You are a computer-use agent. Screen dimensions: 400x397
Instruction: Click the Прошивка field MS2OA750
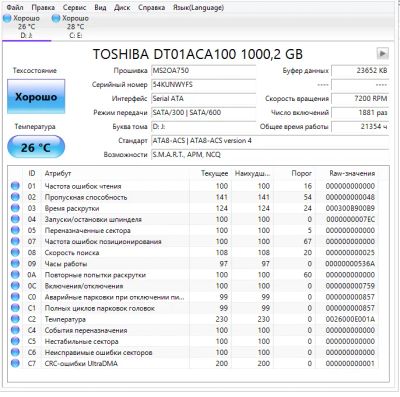(x=203, y=71)
